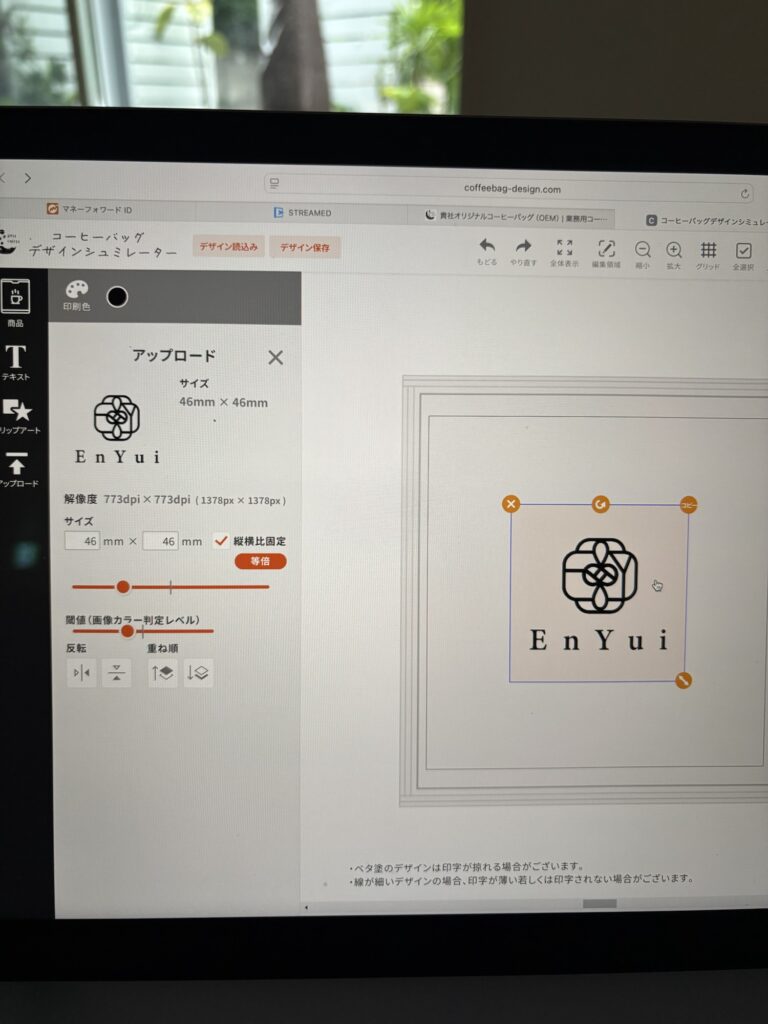Zoom in with the 拡大 magnifier icon
The width and height of the screenshot is (768, 1024).
click(674, 250)
